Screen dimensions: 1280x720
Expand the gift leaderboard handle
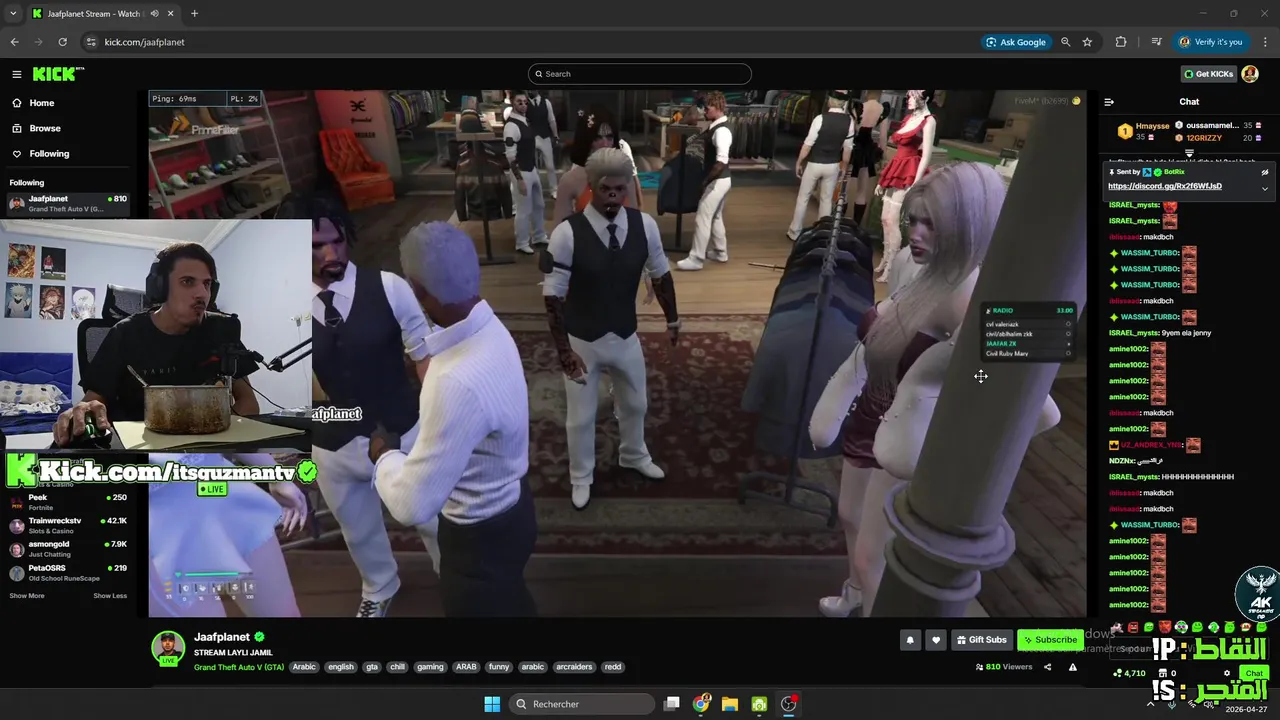tap(1189, 153)
